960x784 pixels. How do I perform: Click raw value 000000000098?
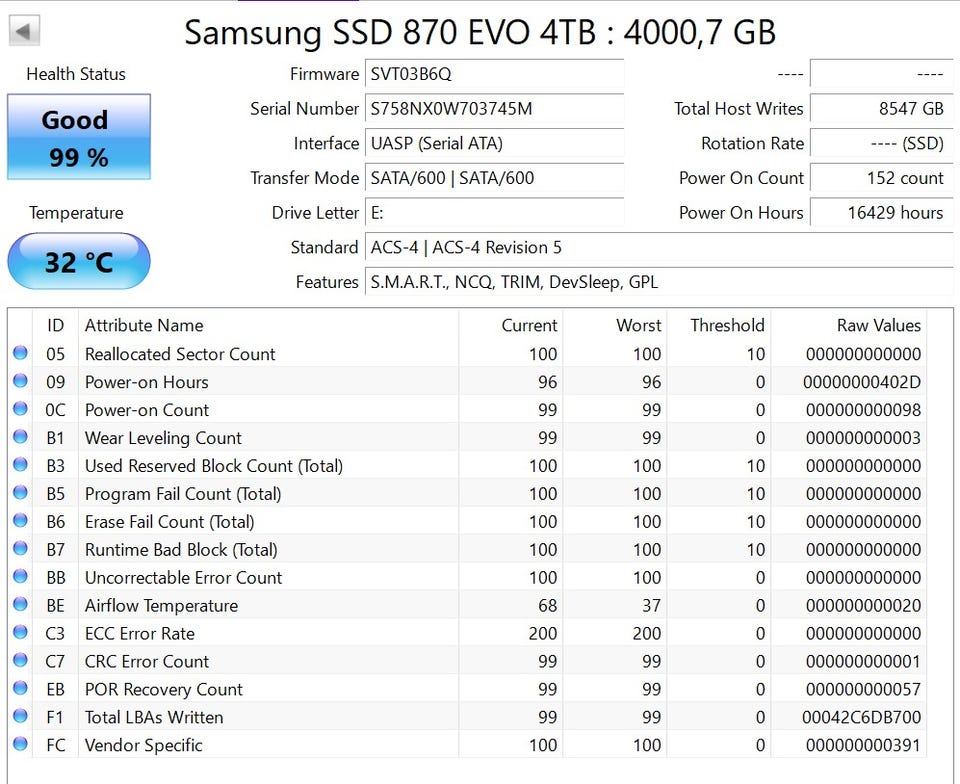pyautogui.click(x=863, y=410)
